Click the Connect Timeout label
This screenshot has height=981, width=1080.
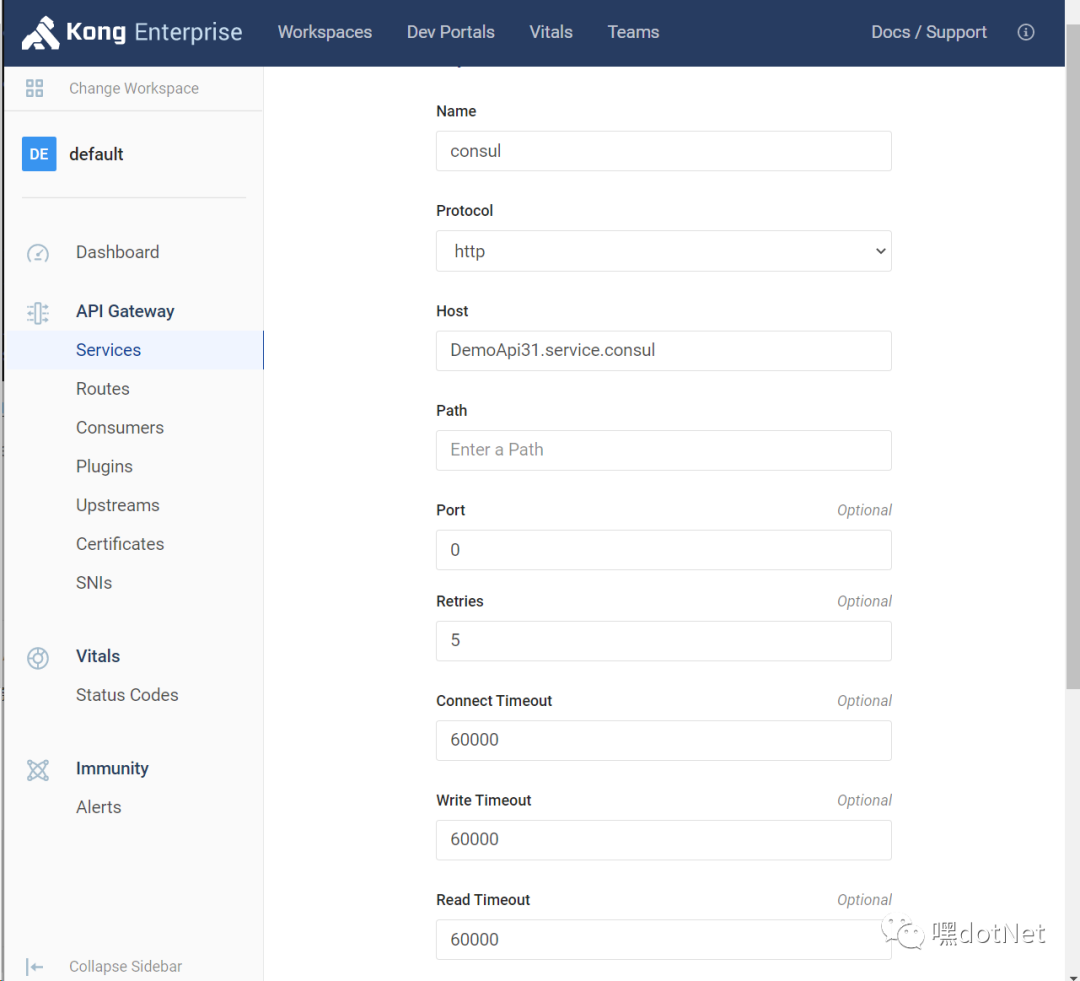click(x=494, y=701)
